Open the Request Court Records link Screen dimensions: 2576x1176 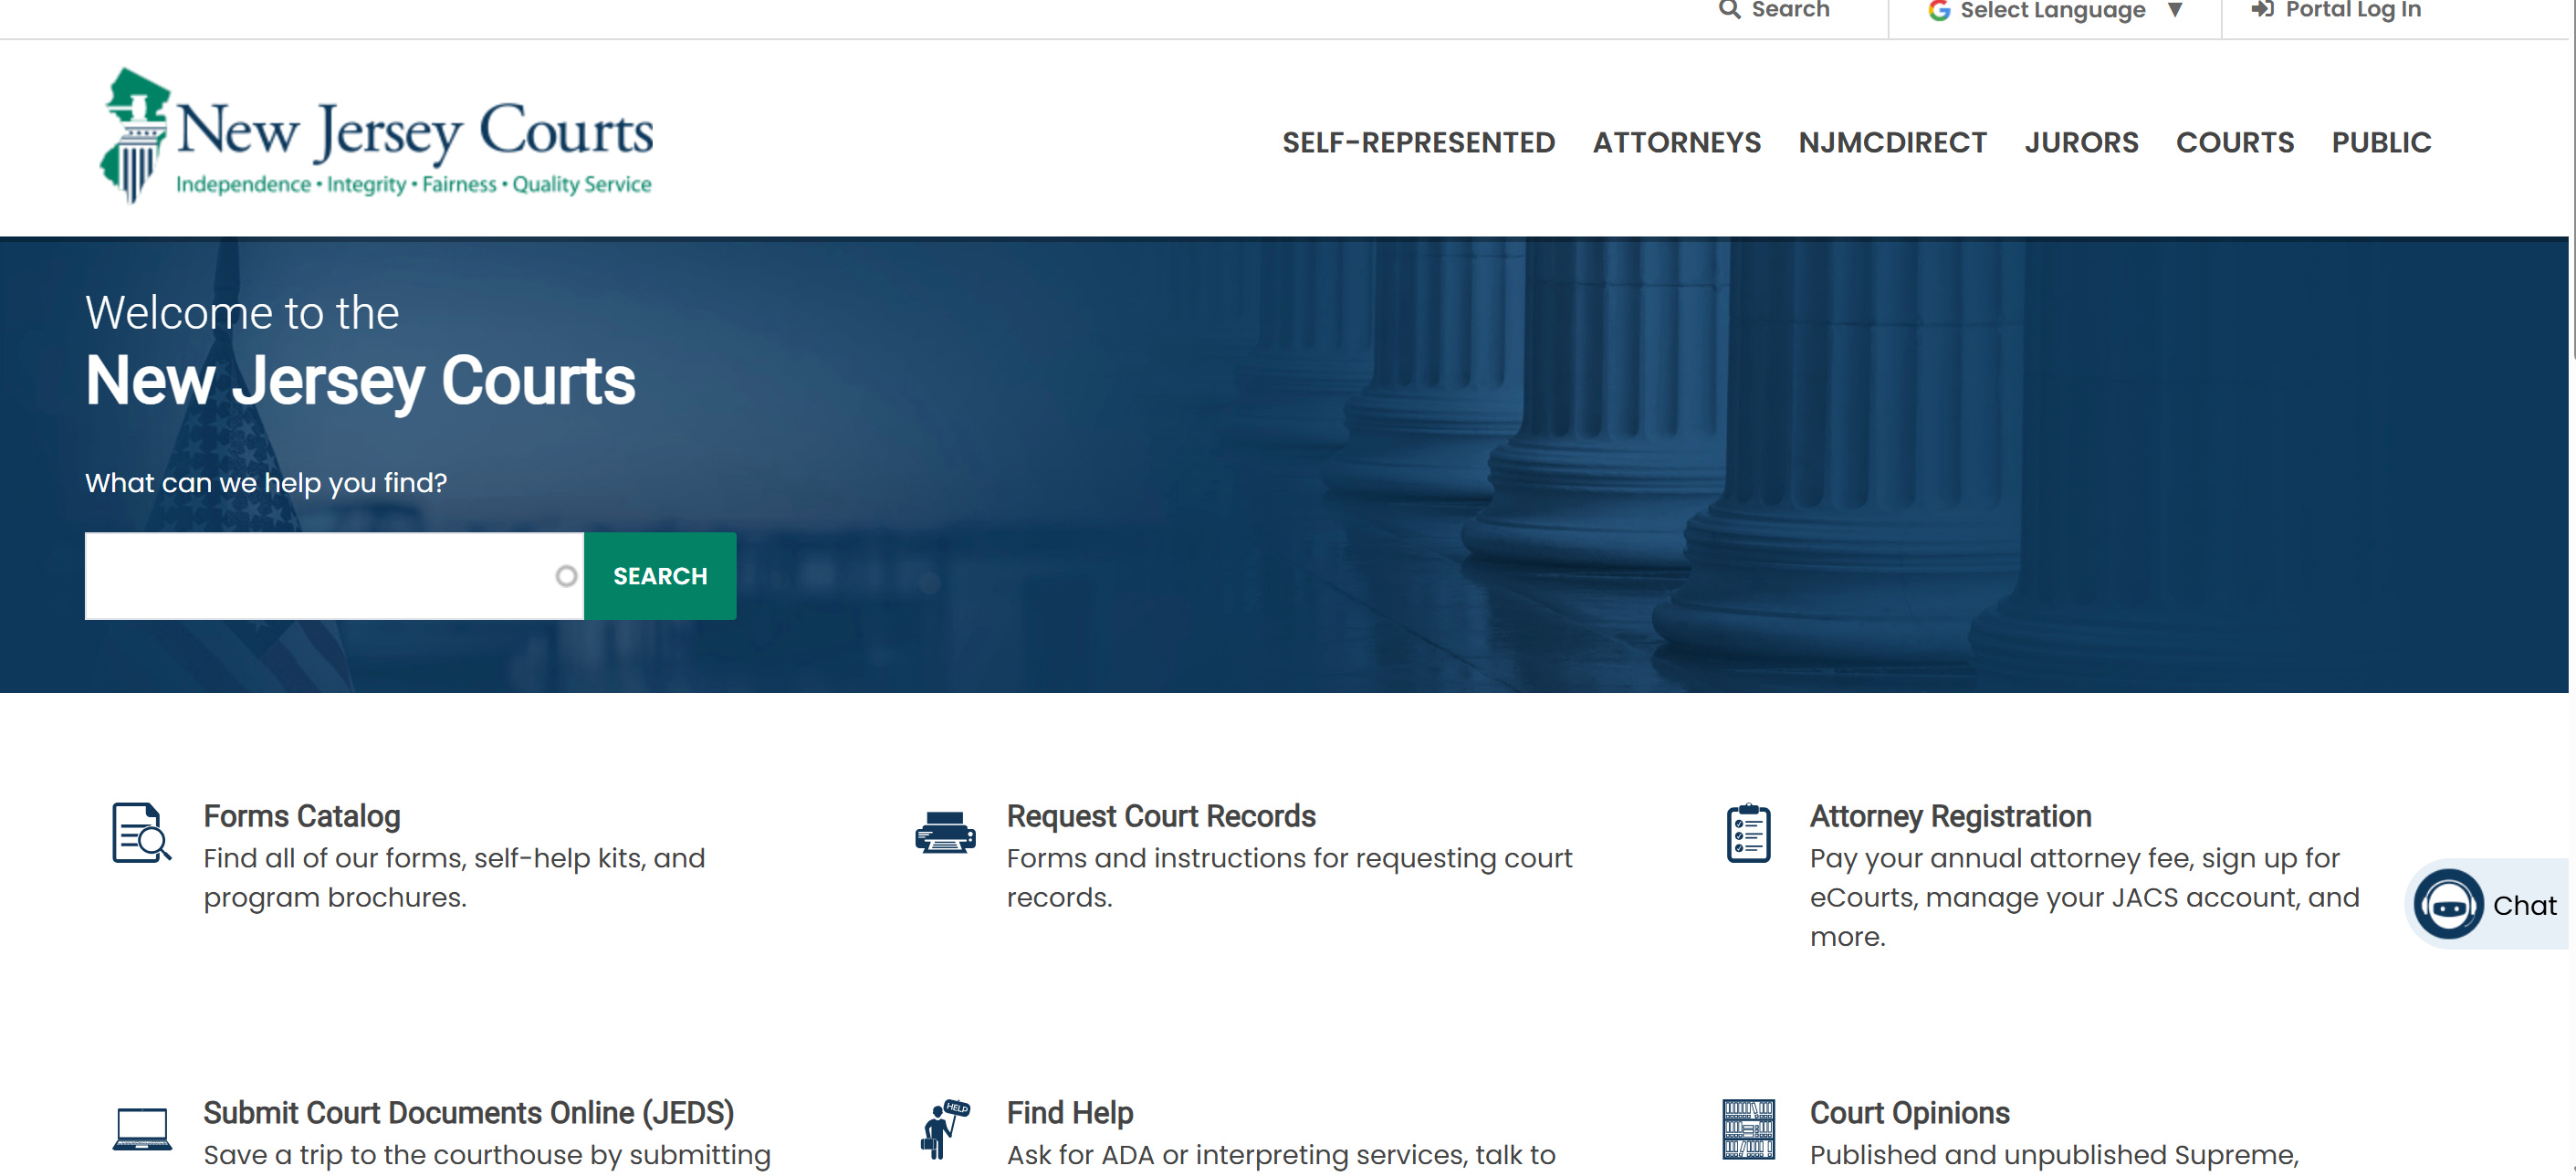[x=1161, y=816]
